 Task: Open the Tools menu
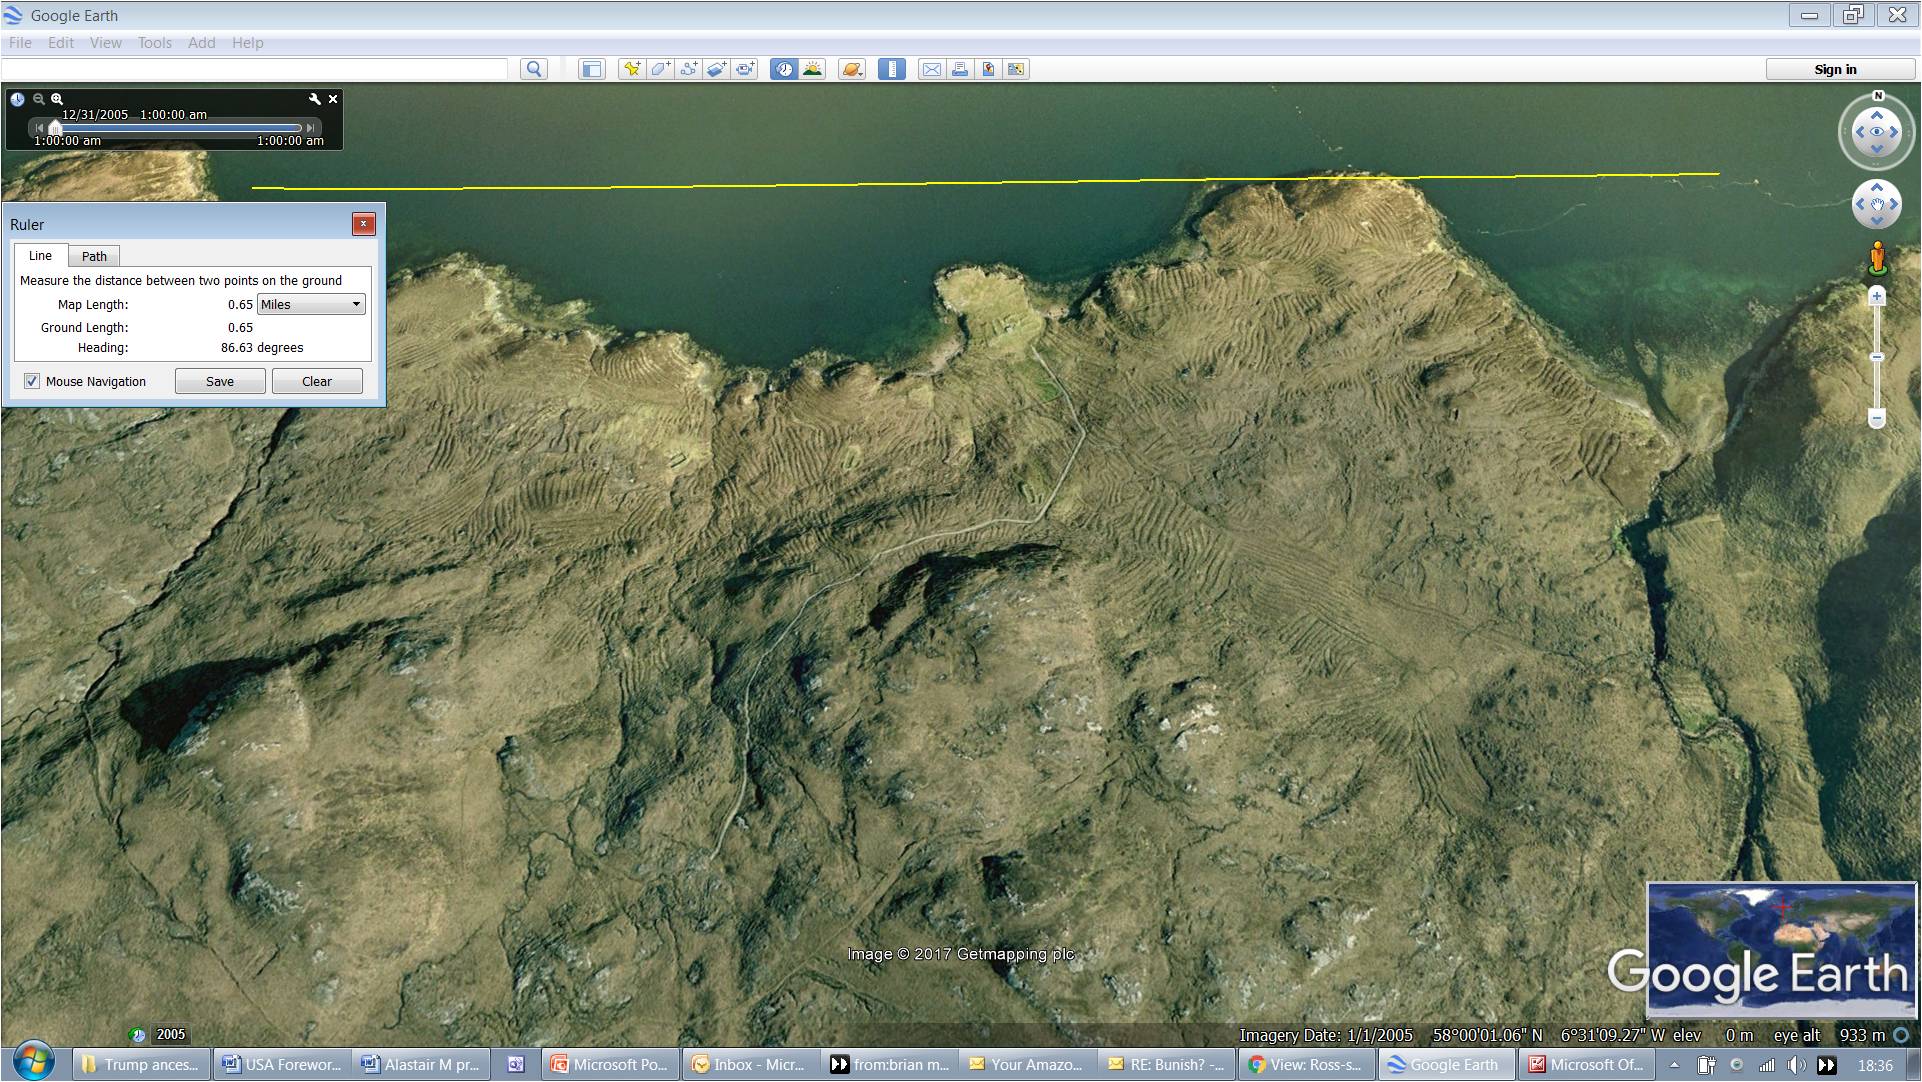point(154,43)
